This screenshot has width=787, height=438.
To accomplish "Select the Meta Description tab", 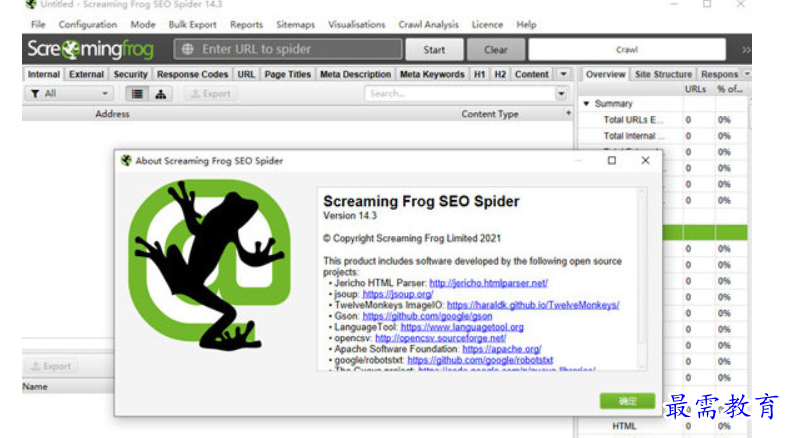I will point(355,74).
